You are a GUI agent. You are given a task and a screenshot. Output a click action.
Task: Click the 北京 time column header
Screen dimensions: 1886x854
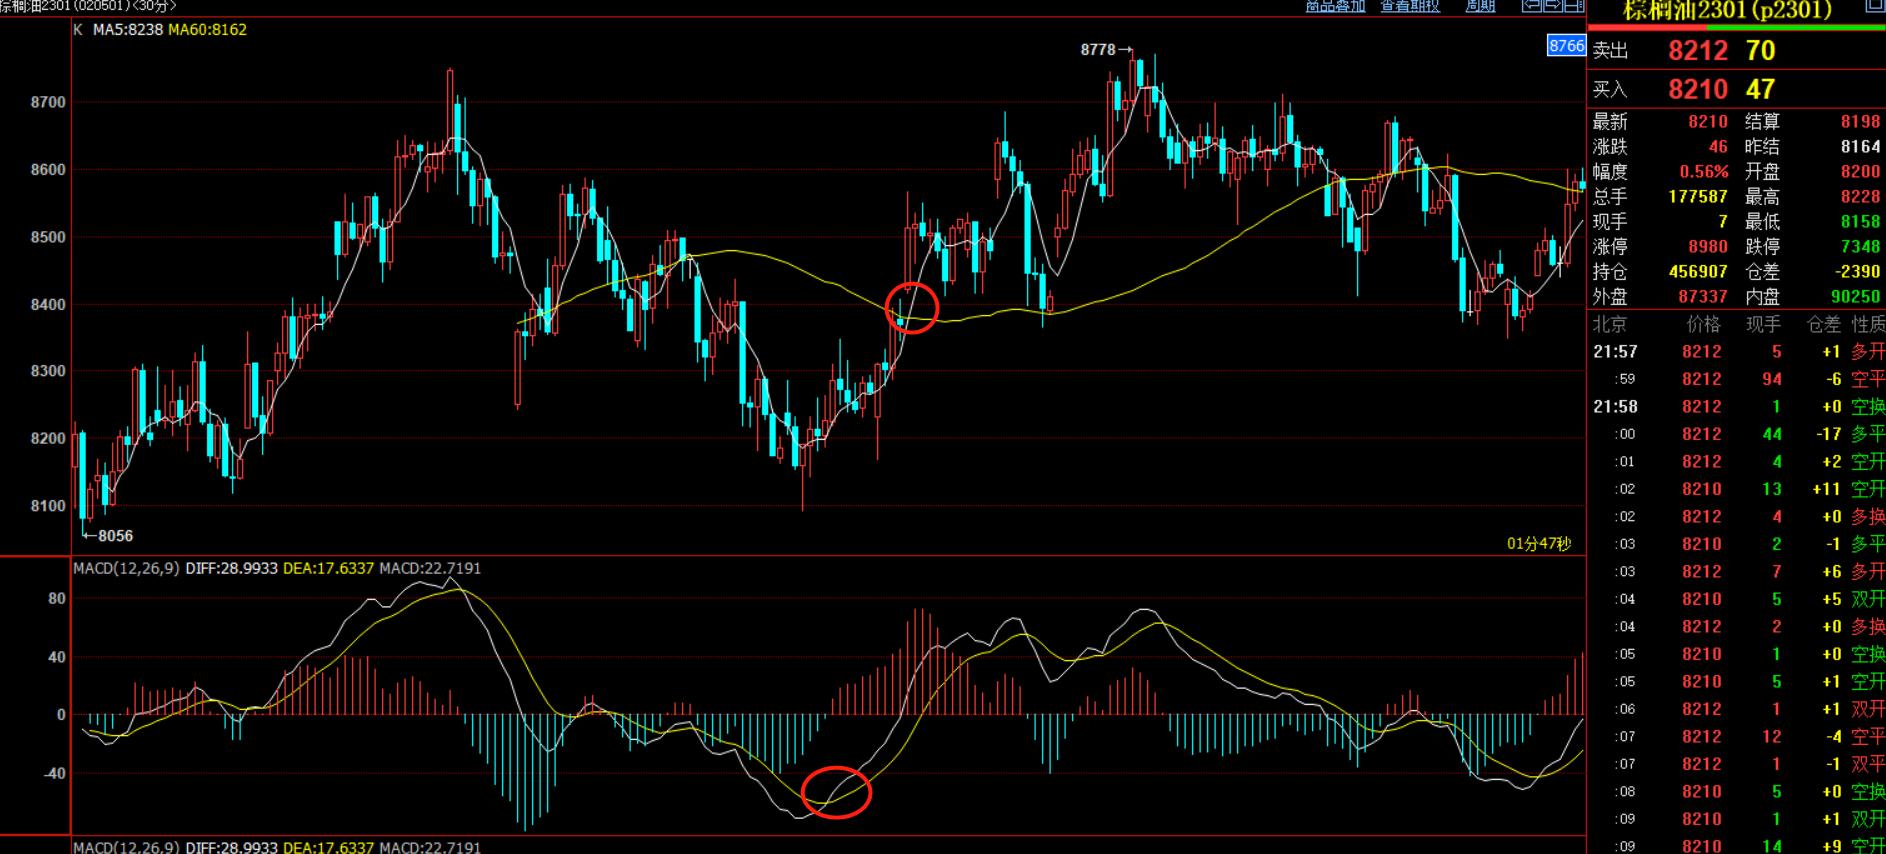pos(1610,325)
